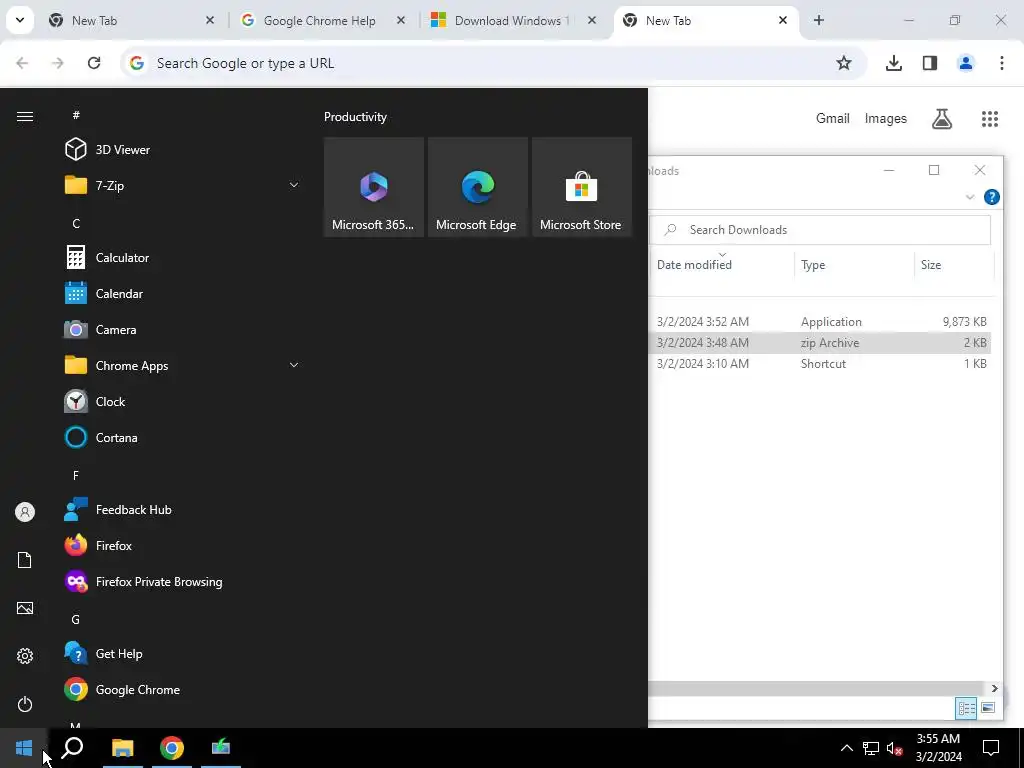Switch to first New Tab
This screenshot has height=768, width=1024.
(131, 20)
